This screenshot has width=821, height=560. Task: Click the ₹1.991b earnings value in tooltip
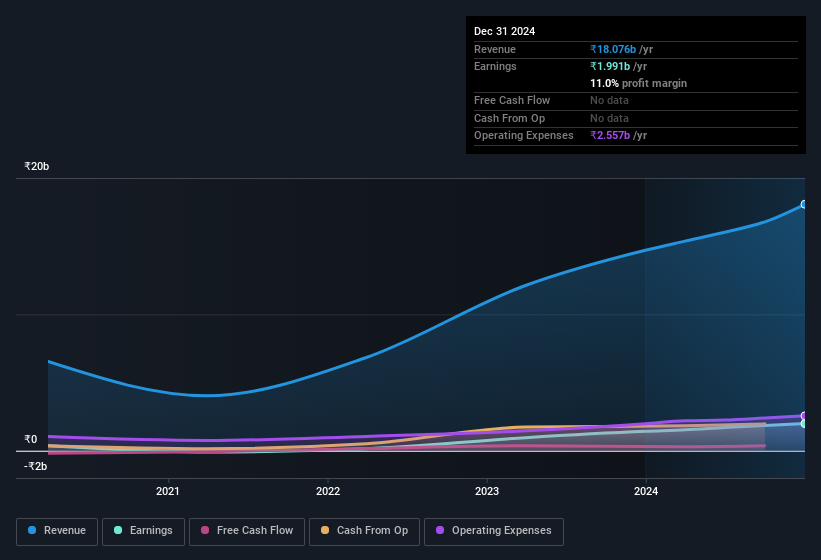tap(610, 66)
